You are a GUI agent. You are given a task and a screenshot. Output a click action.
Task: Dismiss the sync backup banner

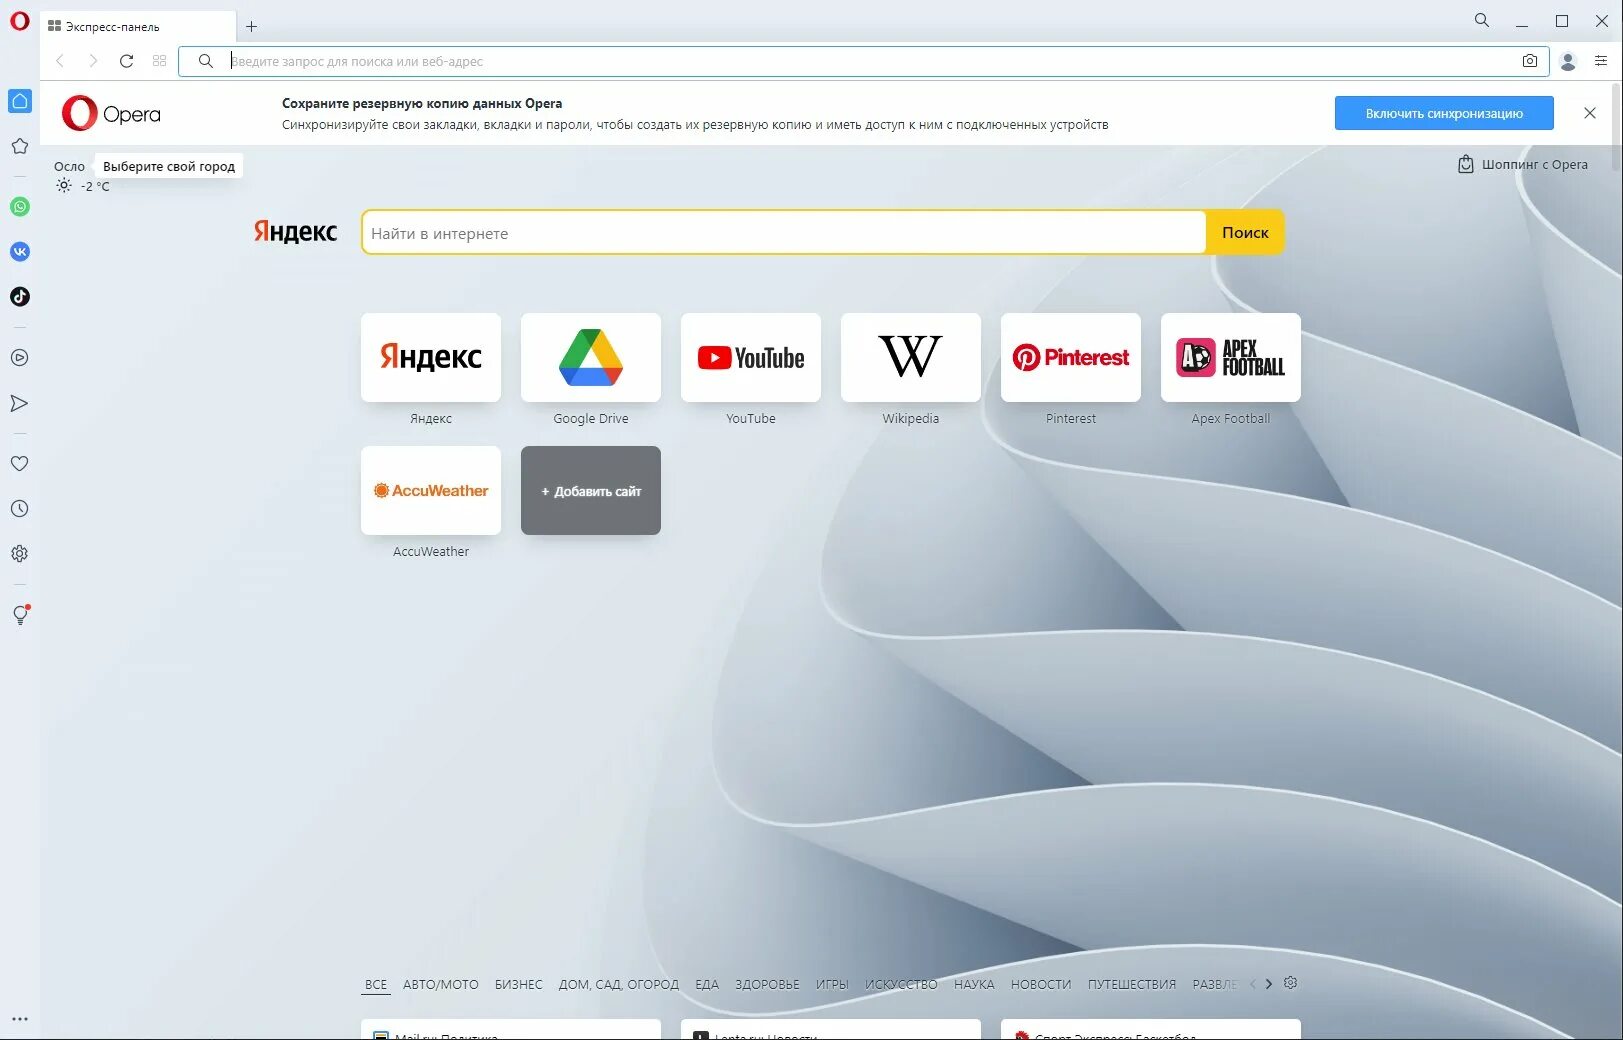click(x=1590, y=113)
